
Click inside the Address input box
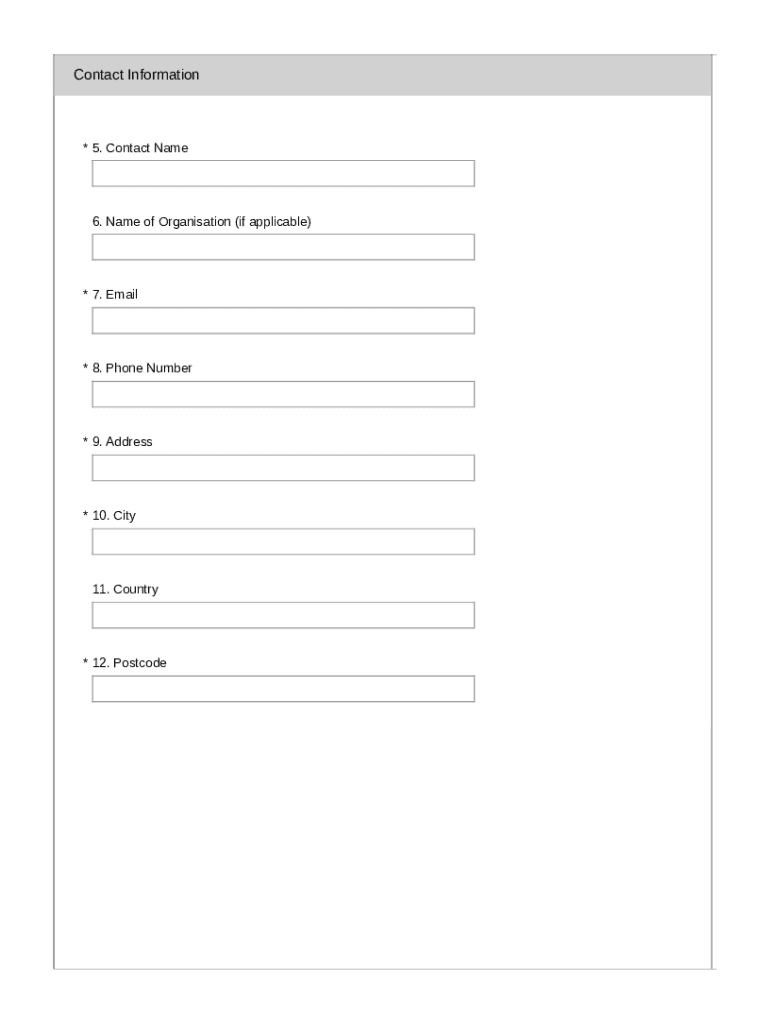pos(282,465)
